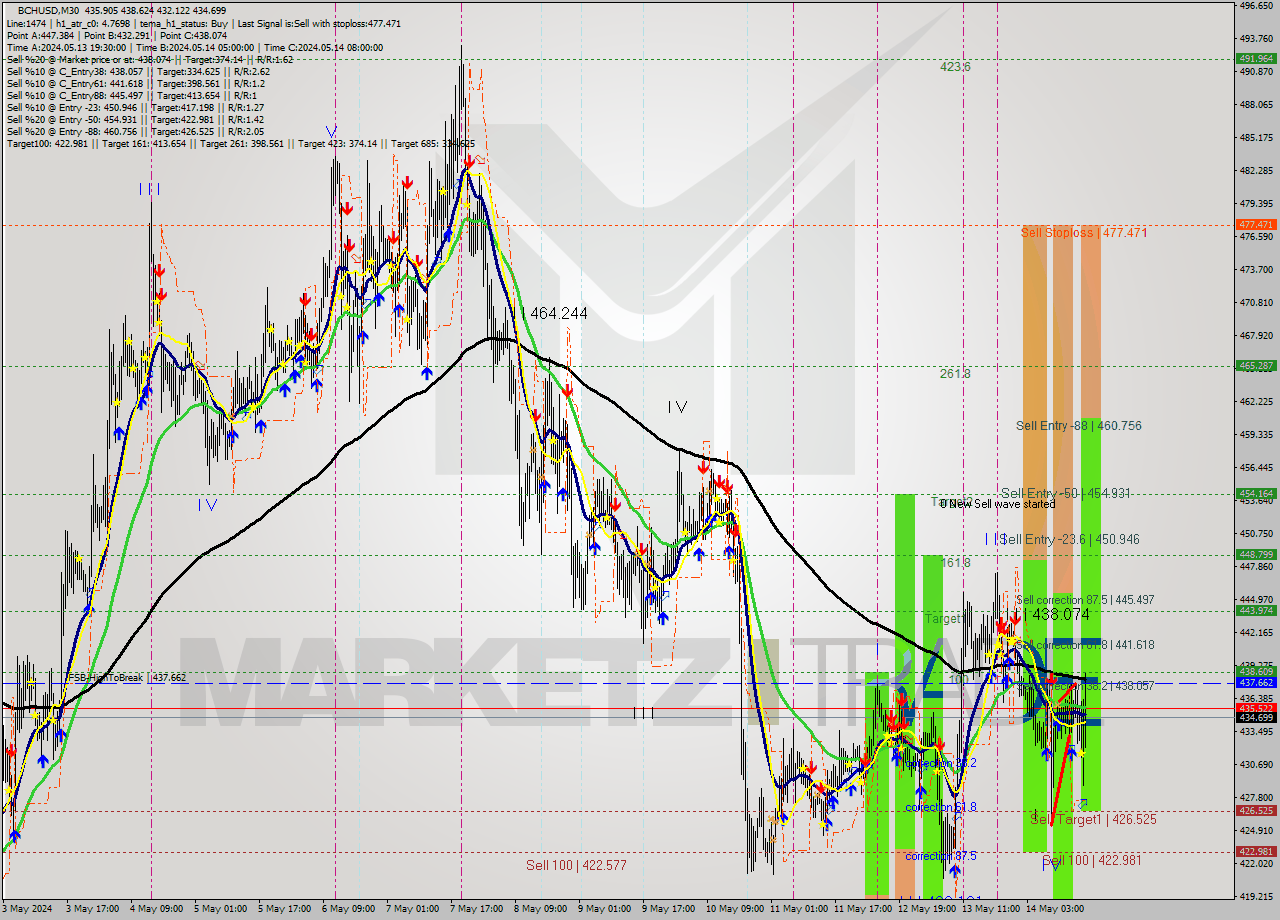The height and width of the screenshot is (920, 1280).
Task: Click the 'Sell Entry -50 | 454.931' label
Action: 1067,493
